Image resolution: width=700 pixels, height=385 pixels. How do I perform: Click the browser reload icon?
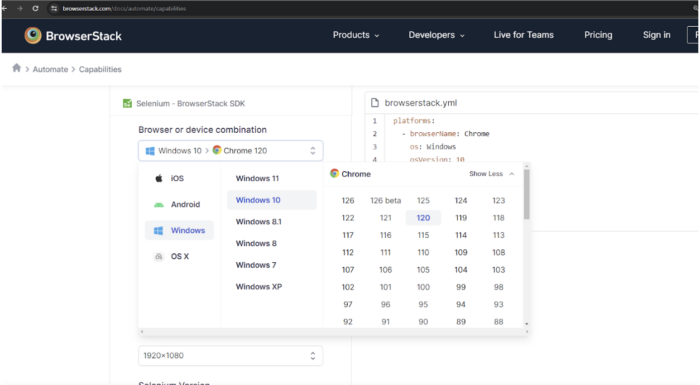tap(35, 8)
